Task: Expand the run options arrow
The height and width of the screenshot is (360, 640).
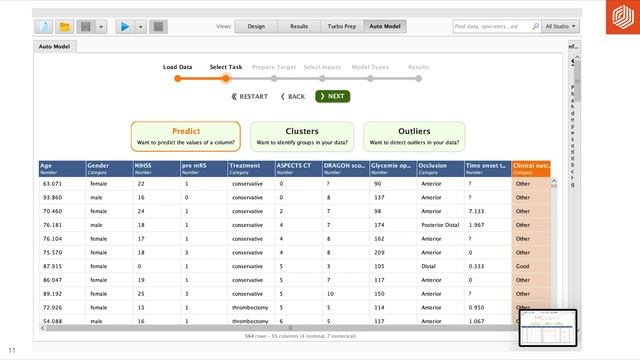Action: tap(141, 27)
